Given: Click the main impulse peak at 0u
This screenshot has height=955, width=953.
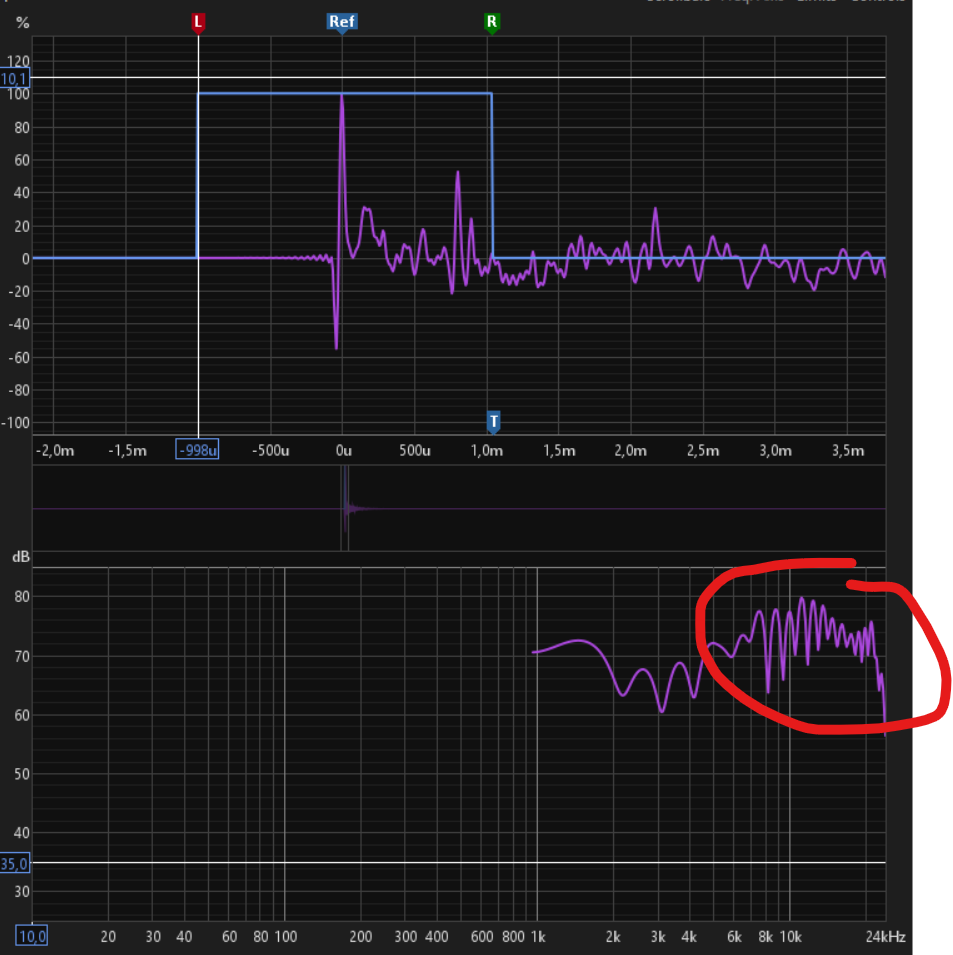Looking at the screenshot, I should (342, 96).
